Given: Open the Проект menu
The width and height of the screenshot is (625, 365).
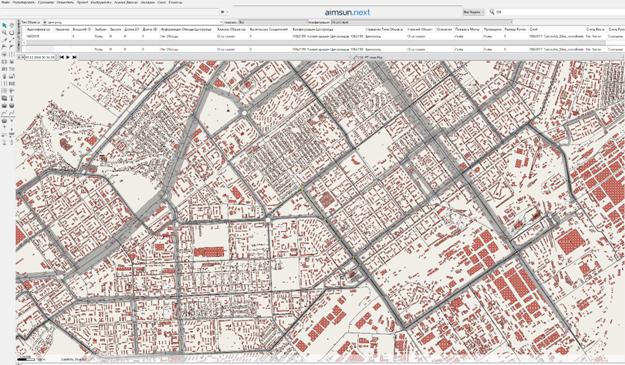Looking at the screenshot, I should coord(83,2).
